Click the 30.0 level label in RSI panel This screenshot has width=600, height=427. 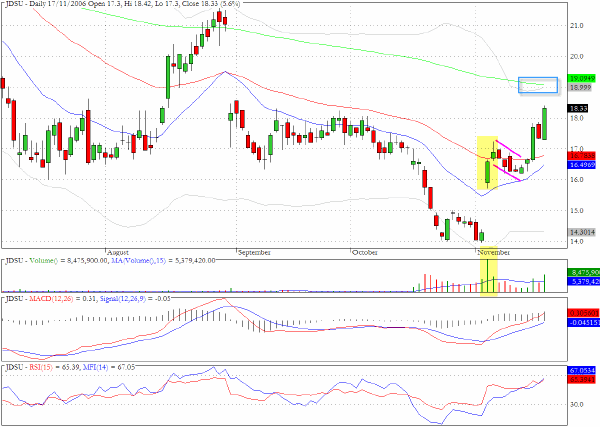tap(576, 404)
